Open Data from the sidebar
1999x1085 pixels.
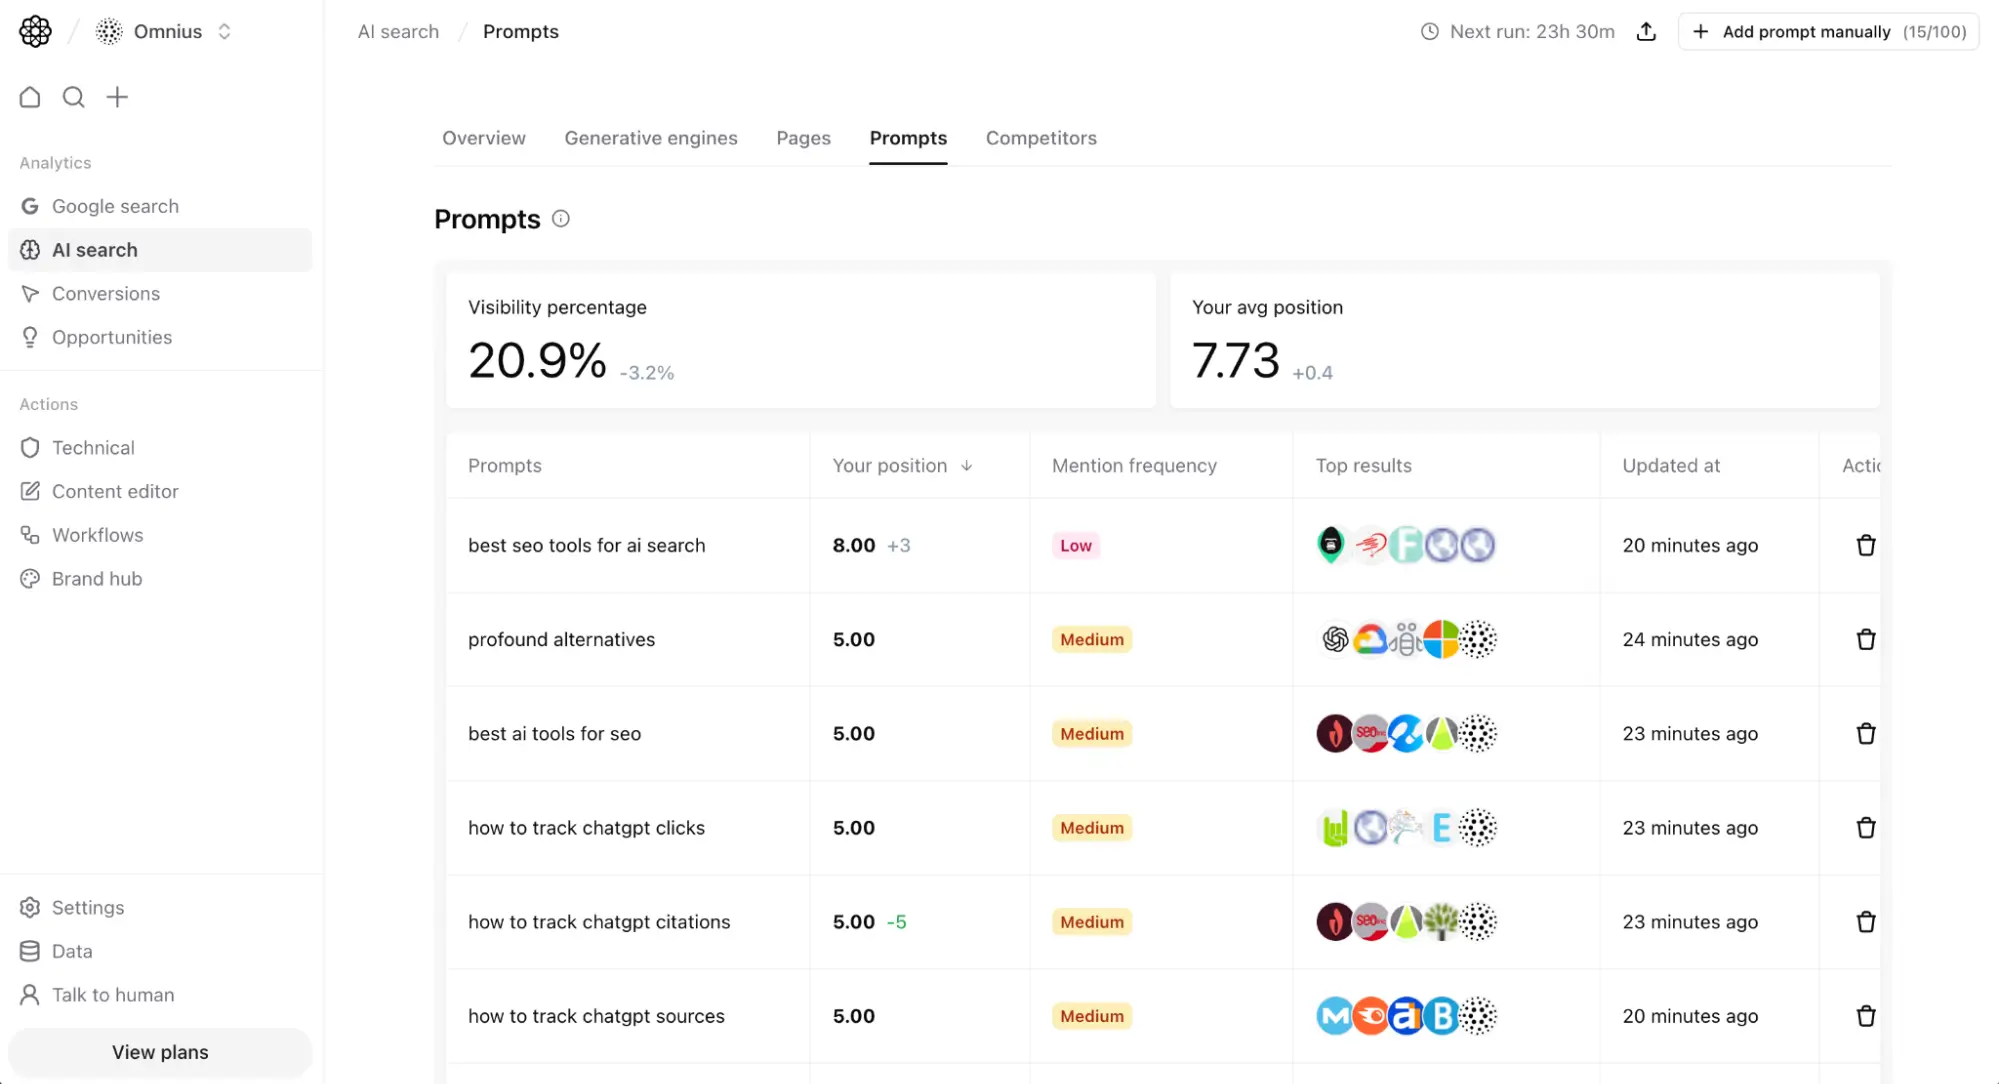coord(72,951)
